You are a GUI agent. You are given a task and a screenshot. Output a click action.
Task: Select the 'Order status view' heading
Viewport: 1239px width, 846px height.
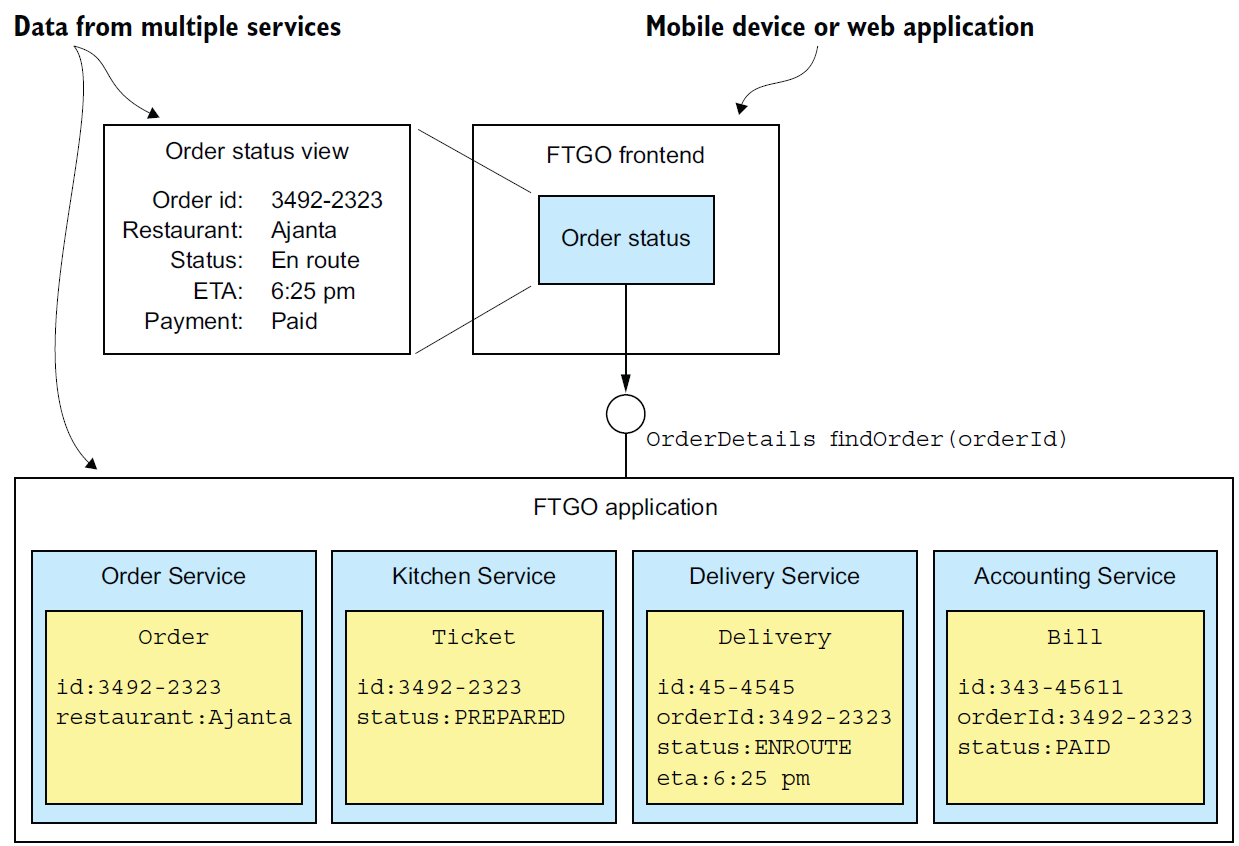click(x=257, y=152)
